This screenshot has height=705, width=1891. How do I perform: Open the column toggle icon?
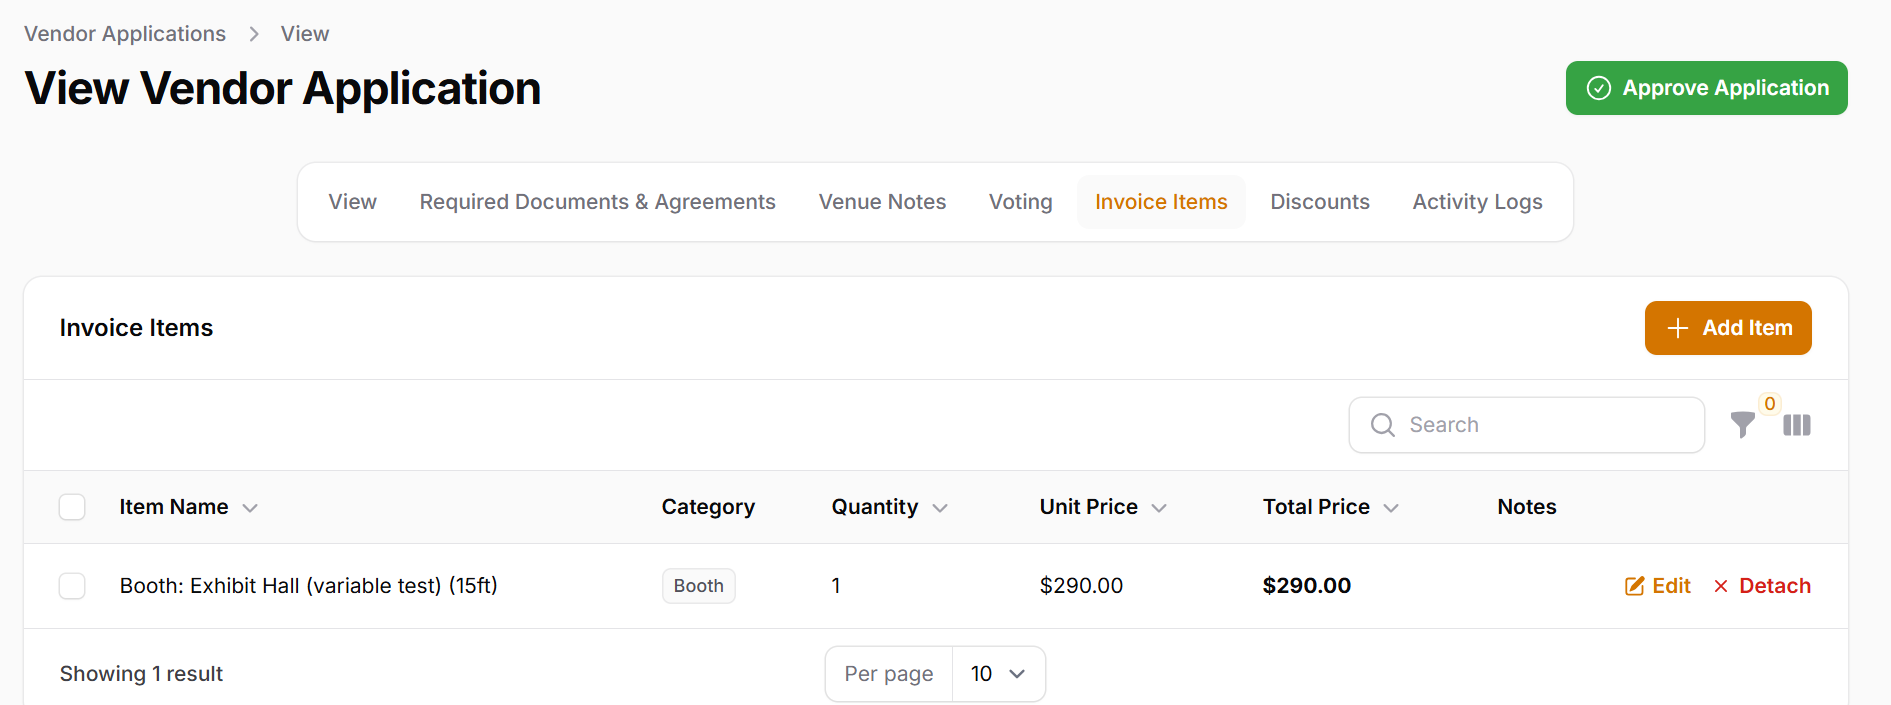1796,425
